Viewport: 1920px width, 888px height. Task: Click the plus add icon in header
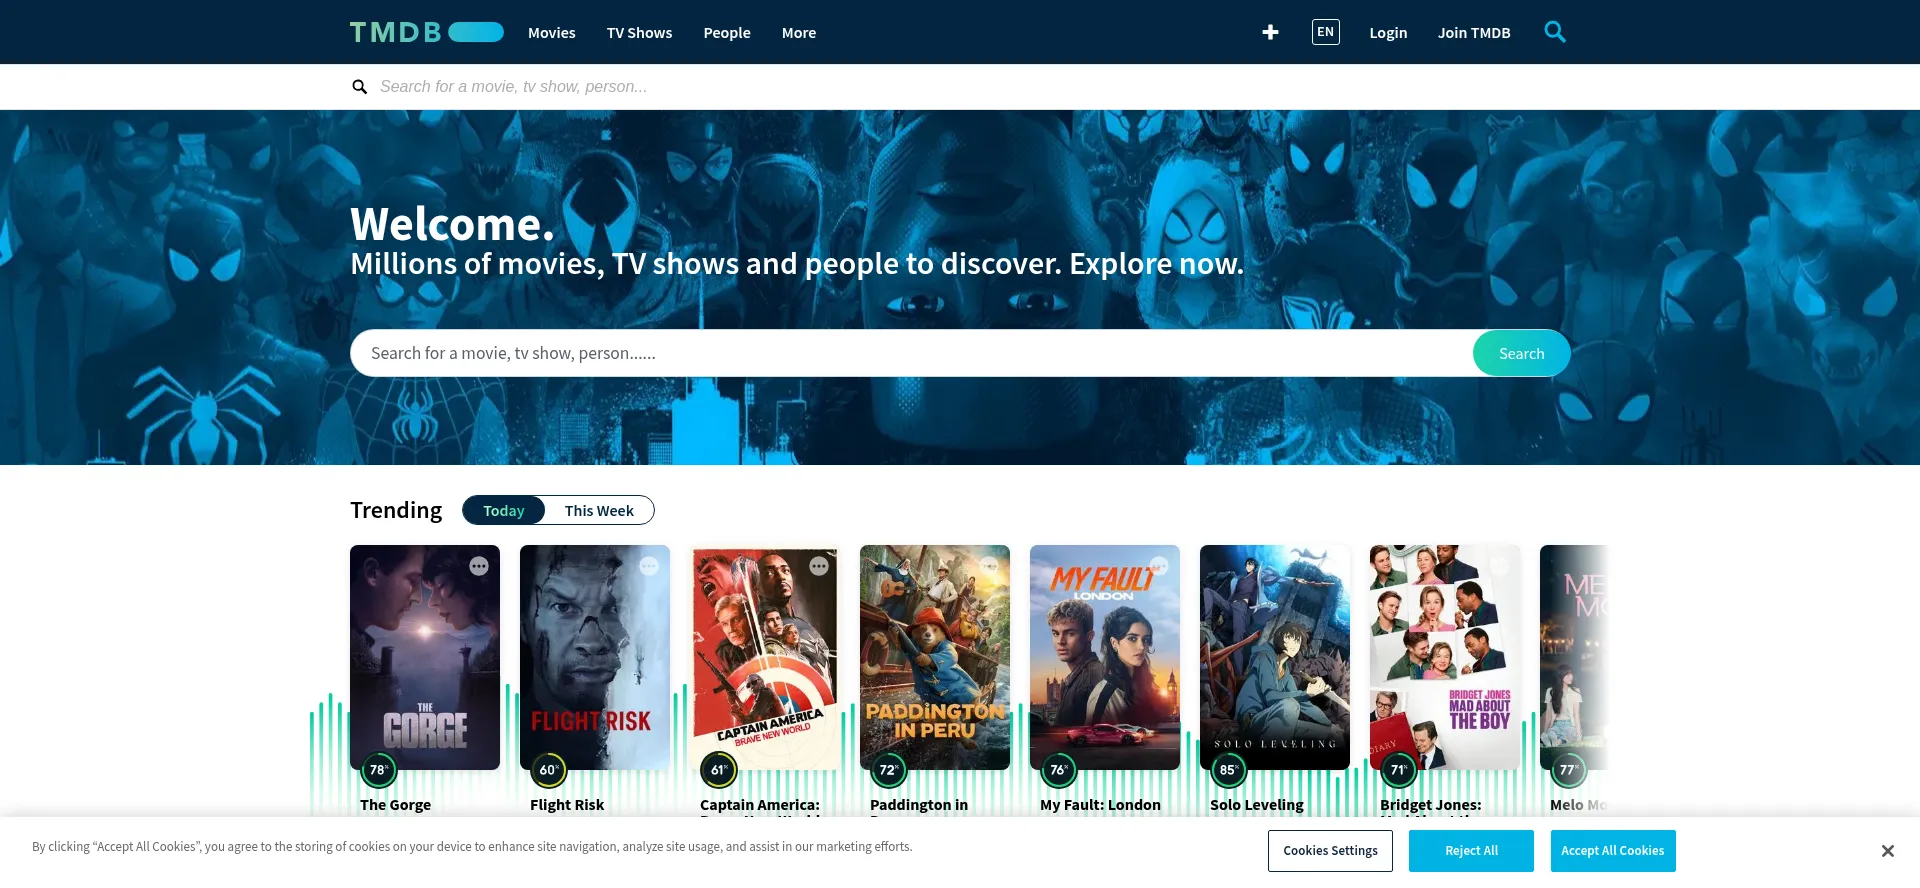coord(1270,32)
